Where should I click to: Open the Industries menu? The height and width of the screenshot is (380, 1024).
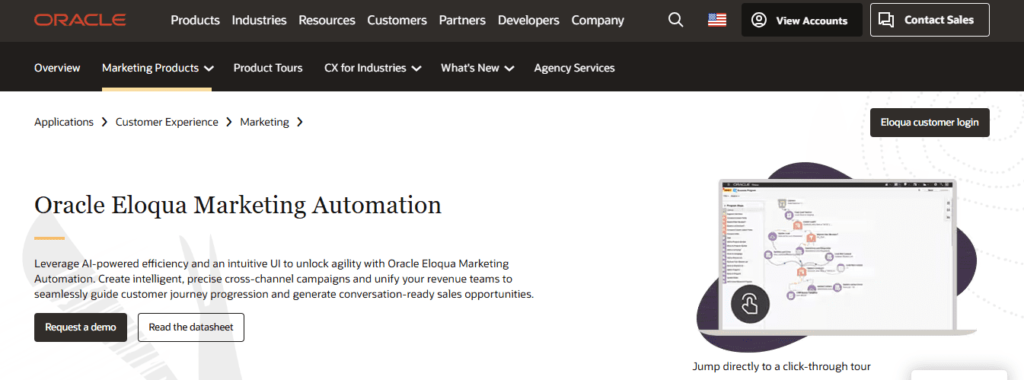pyautogui.click(x=259, y=20)
